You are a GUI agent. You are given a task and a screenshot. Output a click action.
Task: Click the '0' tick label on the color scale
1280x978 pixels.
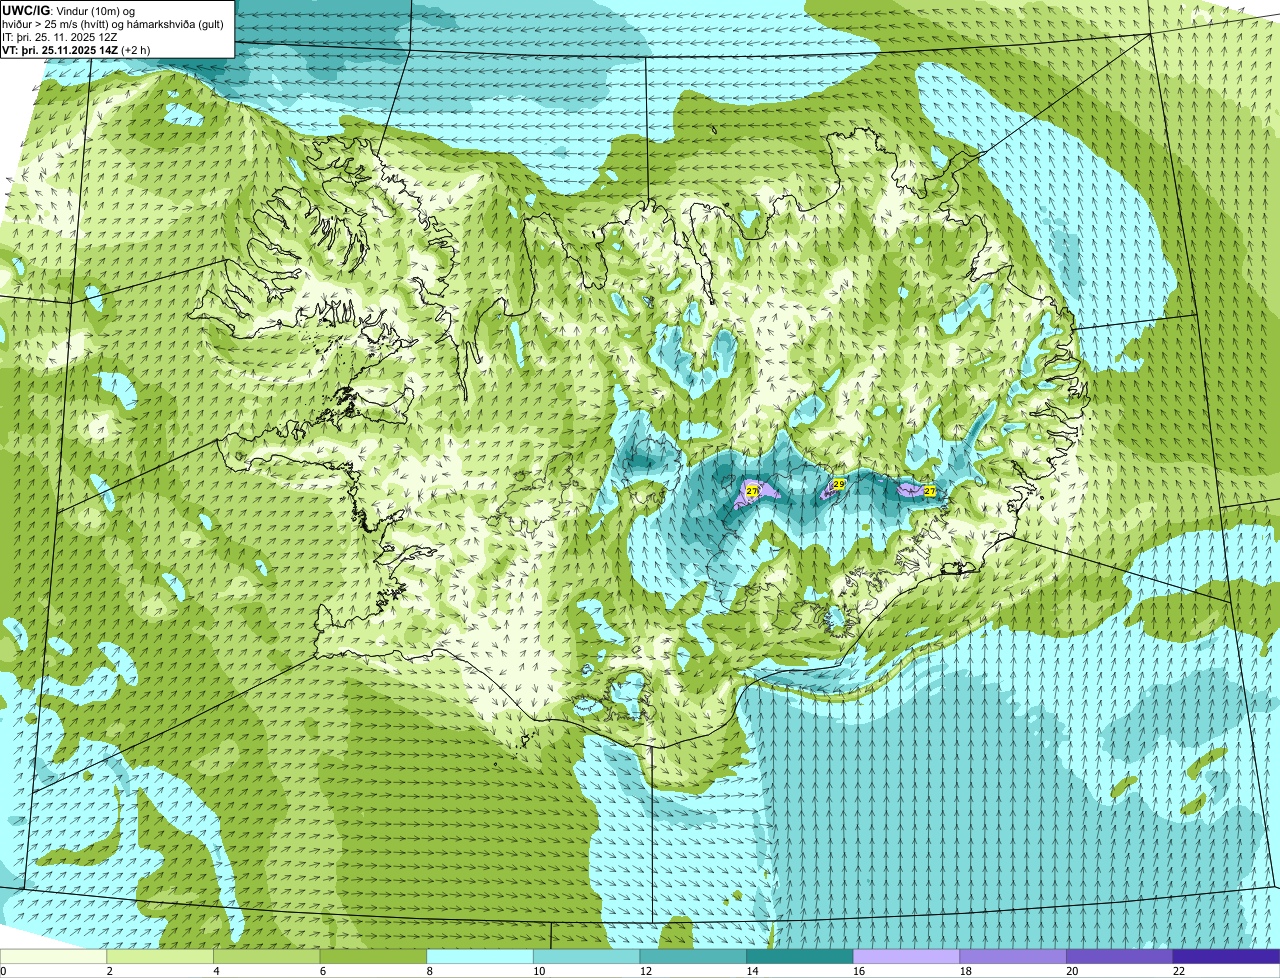tap(3, 971)
